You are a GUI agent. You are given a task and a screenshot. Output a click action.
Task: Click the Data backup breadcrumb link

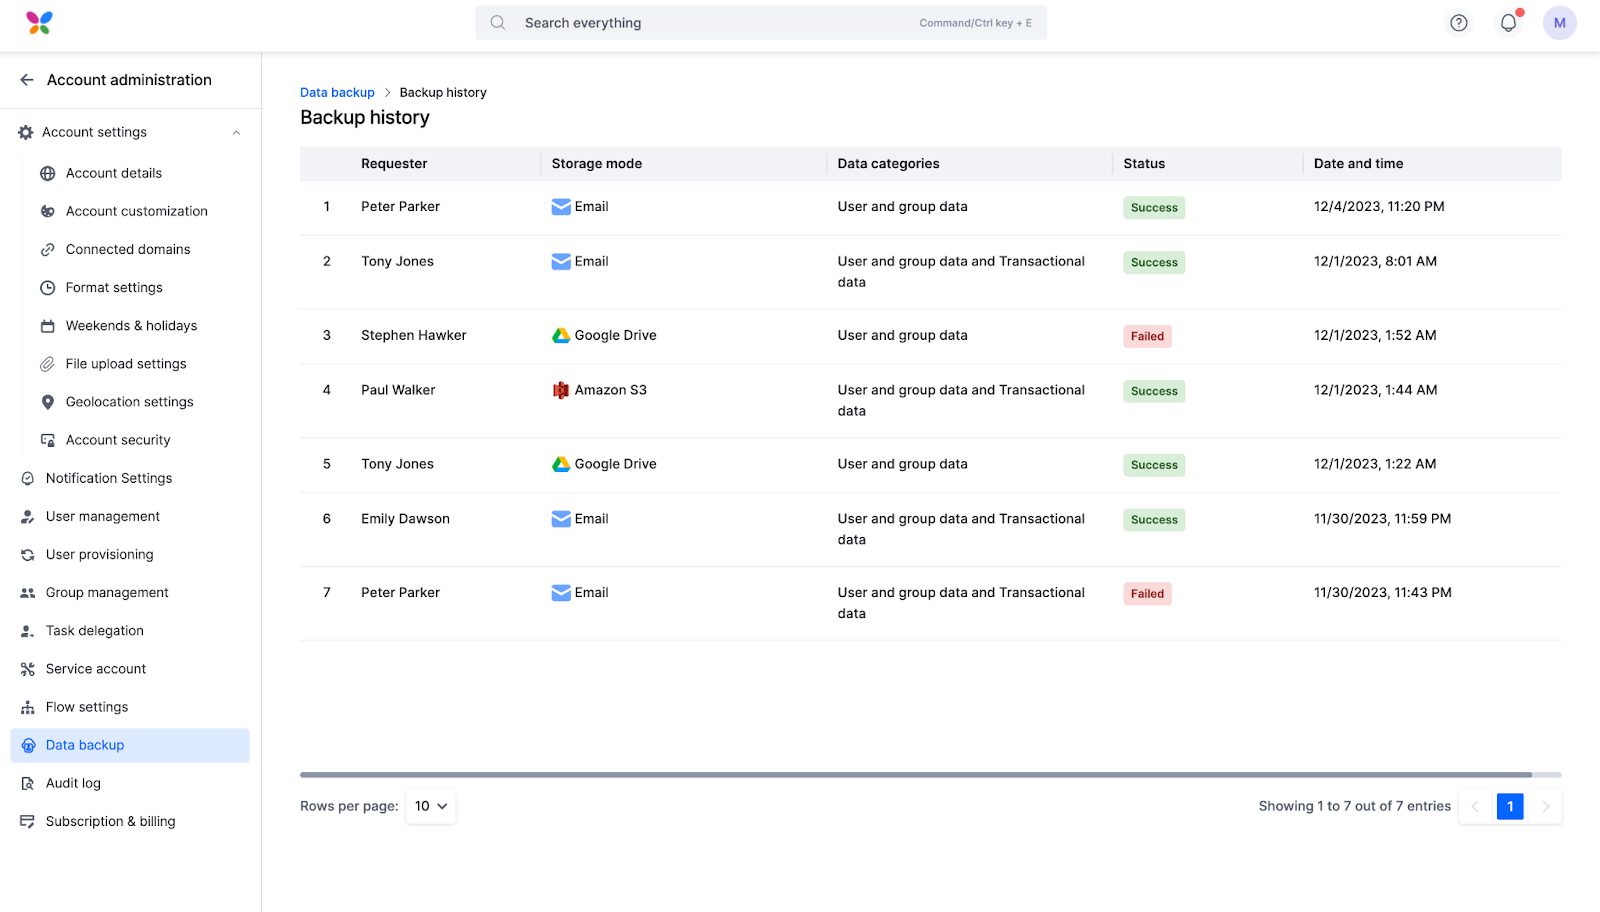coord(337,92)
